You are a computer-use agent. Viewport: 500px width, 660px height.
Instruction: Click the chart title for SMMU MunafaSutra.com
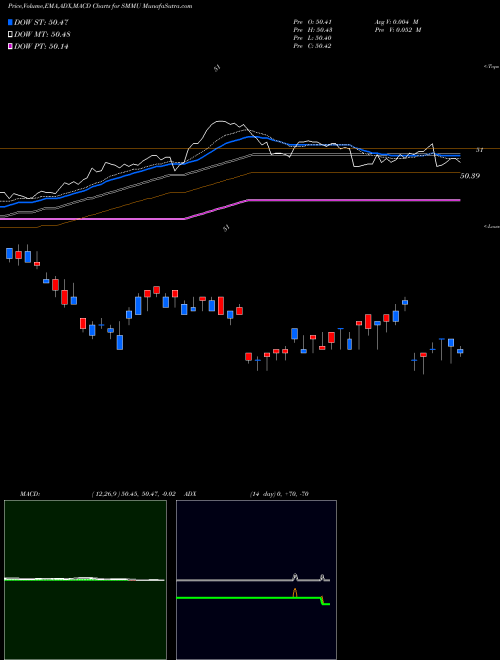tap(100, 6)
